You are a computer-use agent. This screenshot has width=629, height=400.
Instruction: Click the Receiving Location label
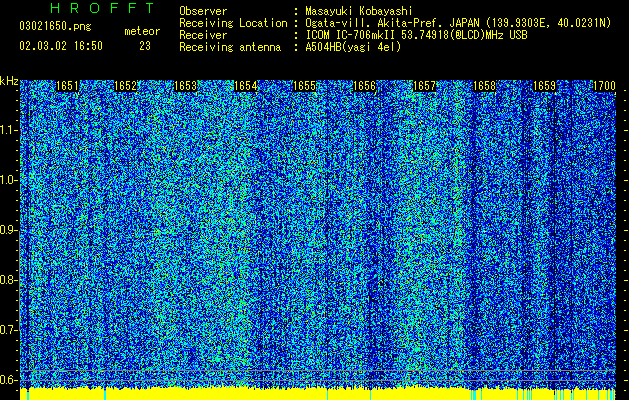pos(233,23)
